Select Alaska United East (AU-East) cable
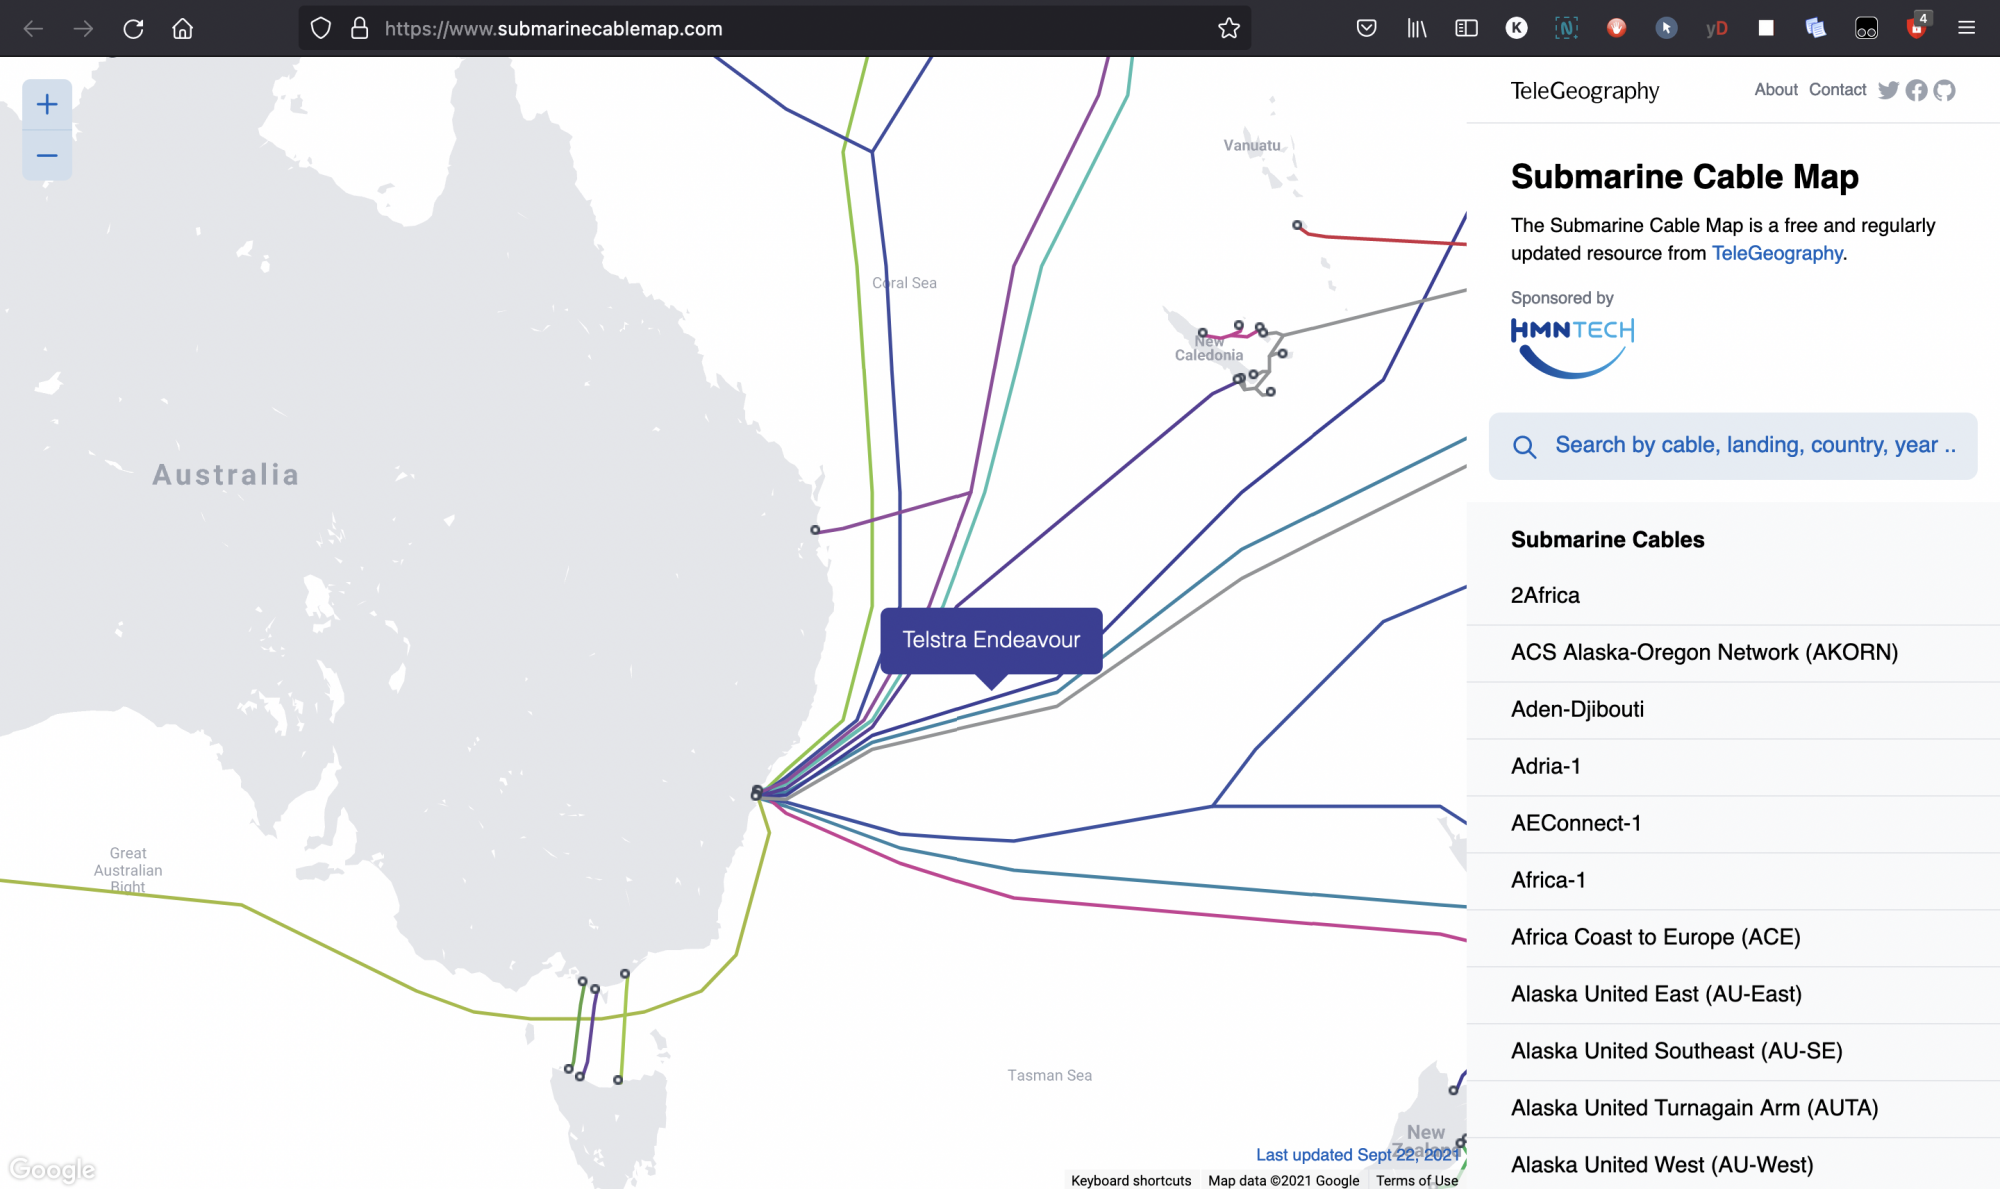Screen dimensions: 2000x1189 (x=1733, y=995)
